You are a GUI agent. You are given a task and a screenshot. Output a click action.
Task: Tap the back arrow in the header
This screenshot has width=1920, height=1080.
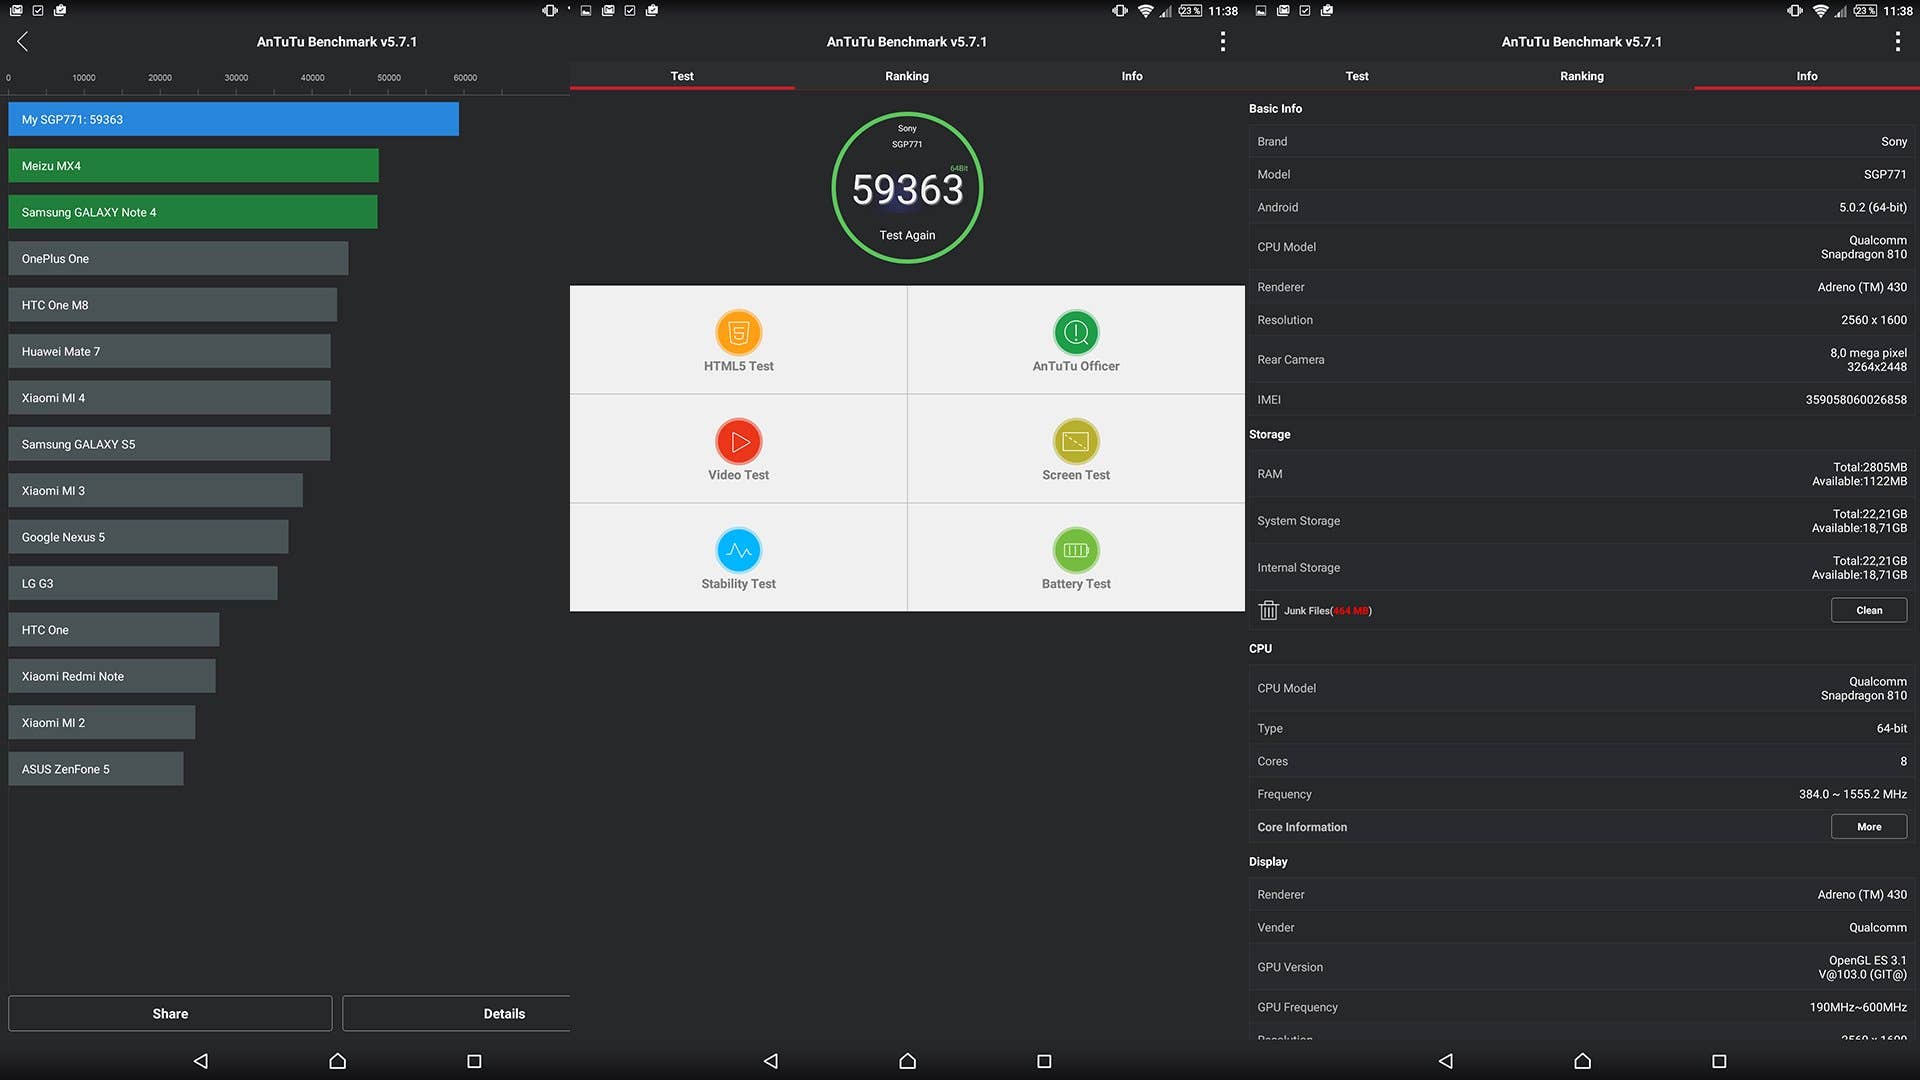click(x=21, y=41)
